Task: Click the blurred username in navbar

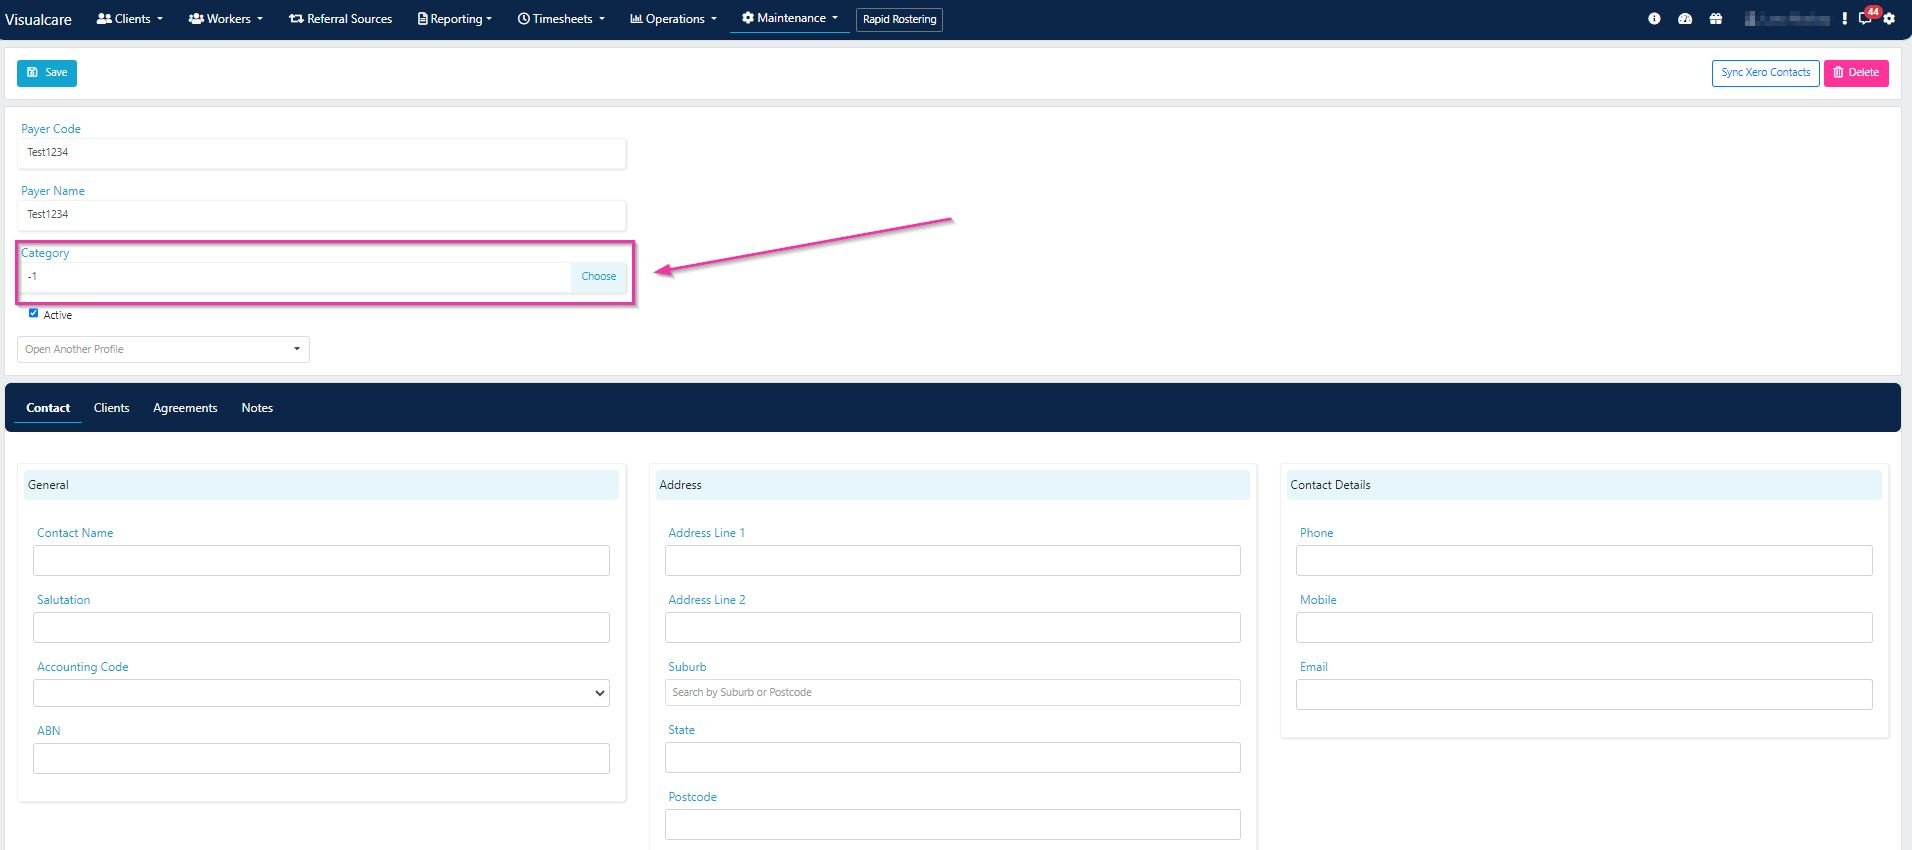Action: coord(1787,19)
